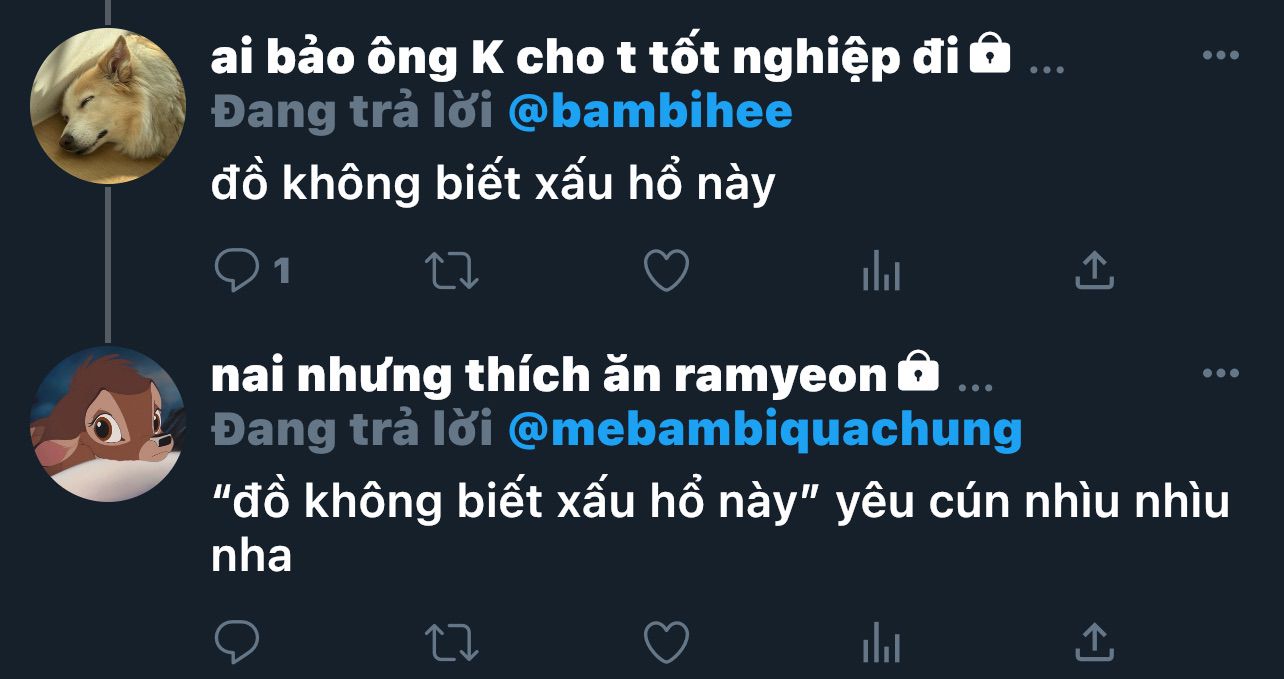This screenshot has width=1284, height=679.
Task: Open second tweet text quoting "đồ không biết xấu hổ này"
Action: point(720,530)
